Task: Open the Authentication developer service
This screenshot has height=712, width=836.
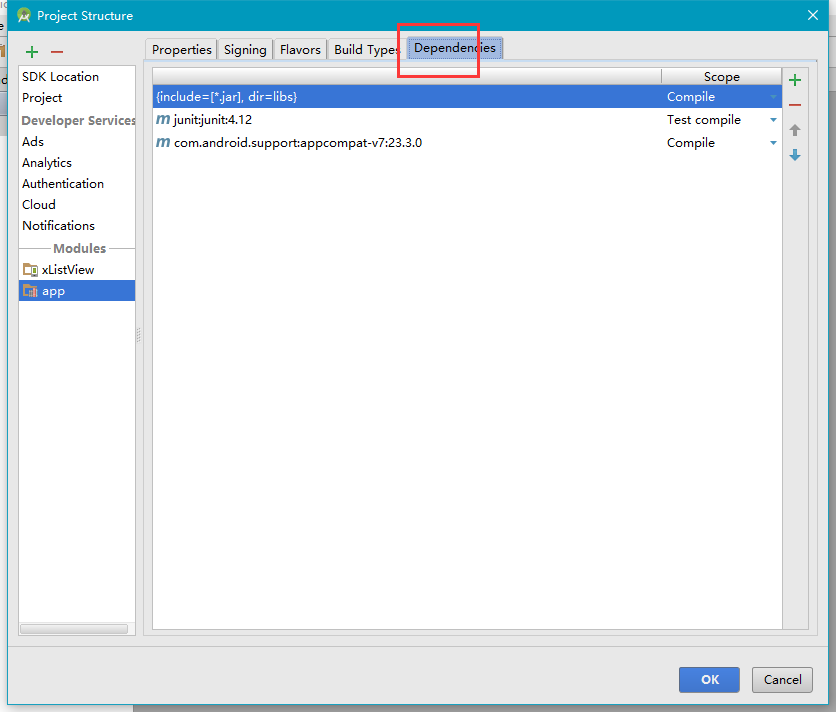Action: [77, 183]
